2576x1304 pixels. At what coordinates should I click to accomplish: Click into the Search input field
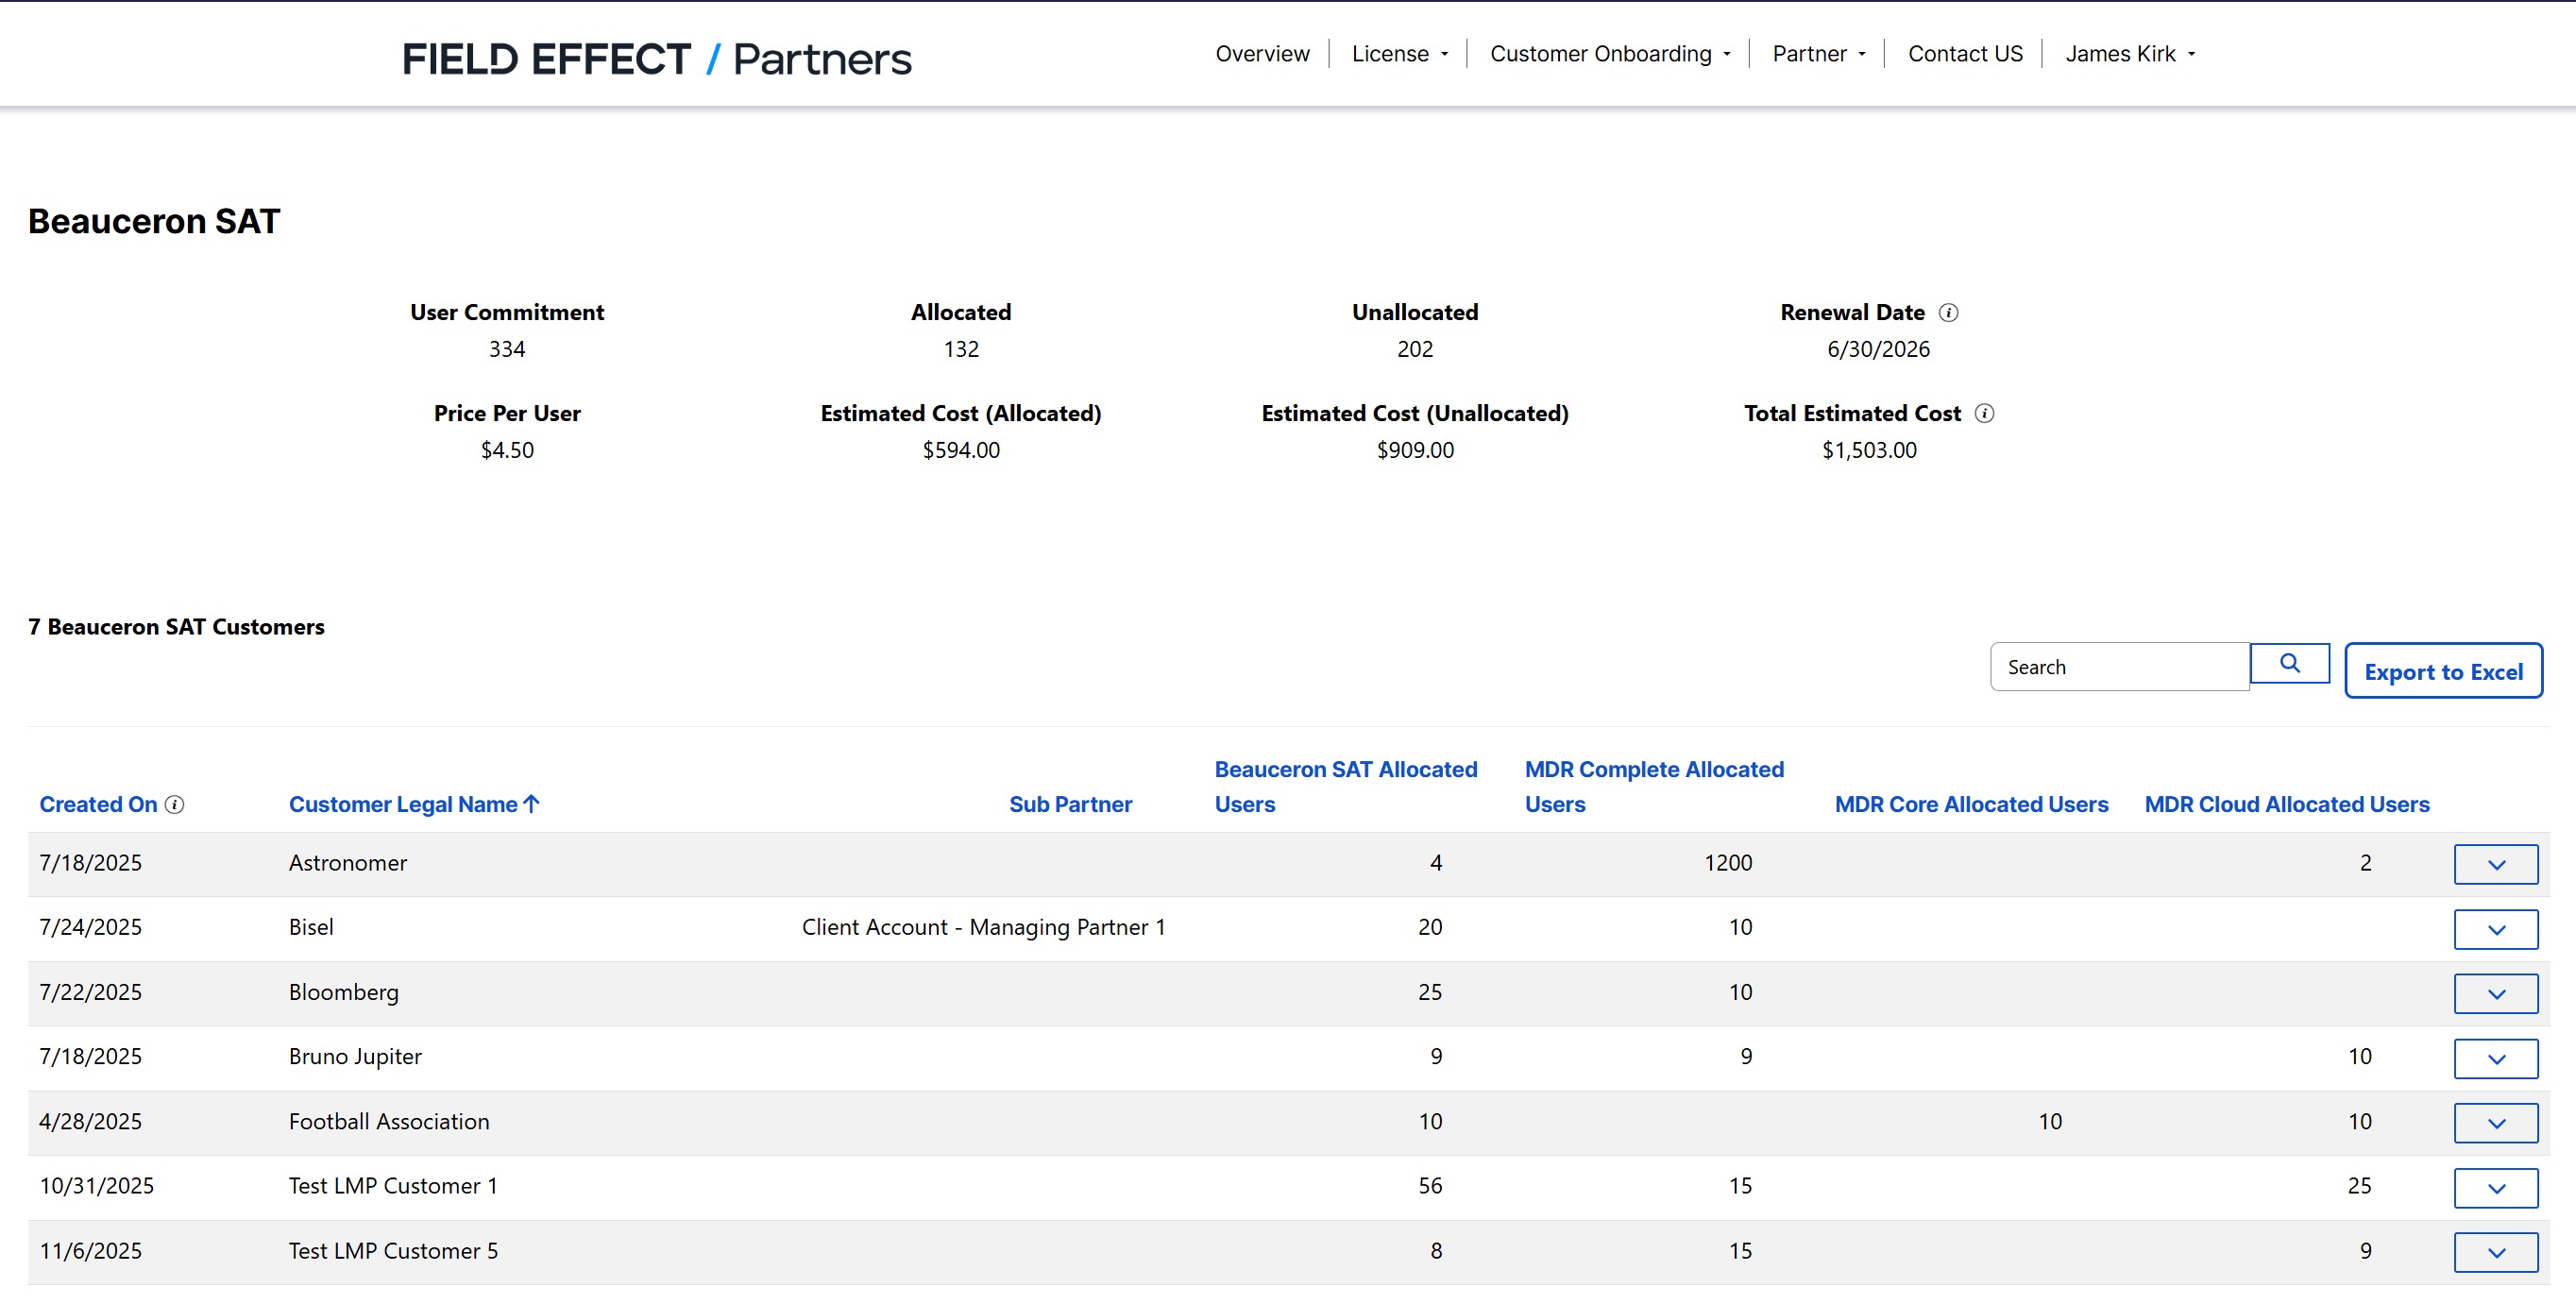pyautogui.click(x=2118, y=666)
